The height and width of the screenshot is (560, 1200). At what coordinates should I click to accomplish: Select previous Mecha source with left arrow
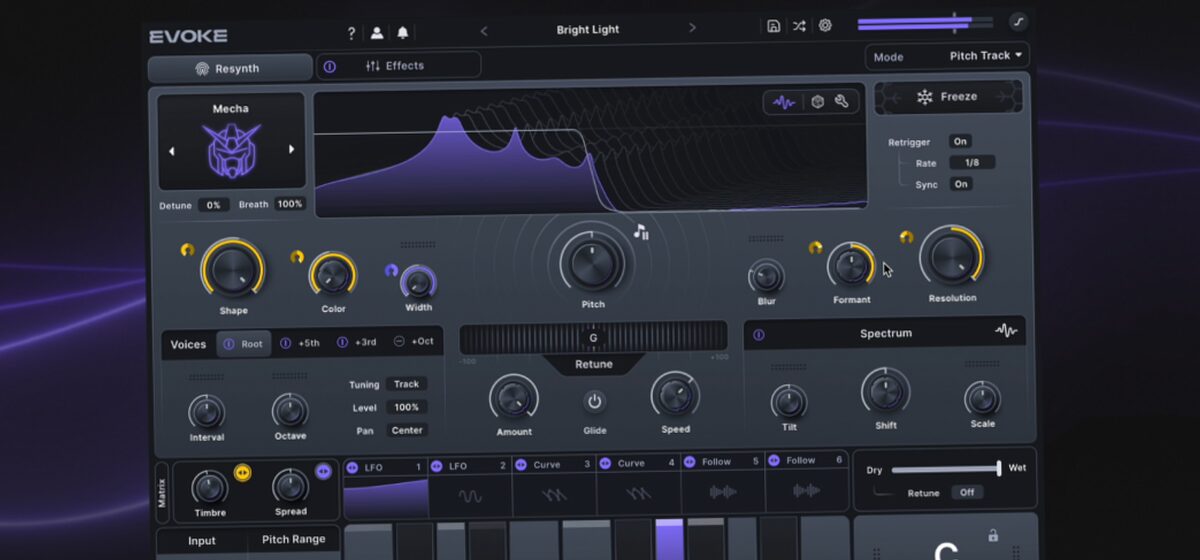(x=171, y=151)
